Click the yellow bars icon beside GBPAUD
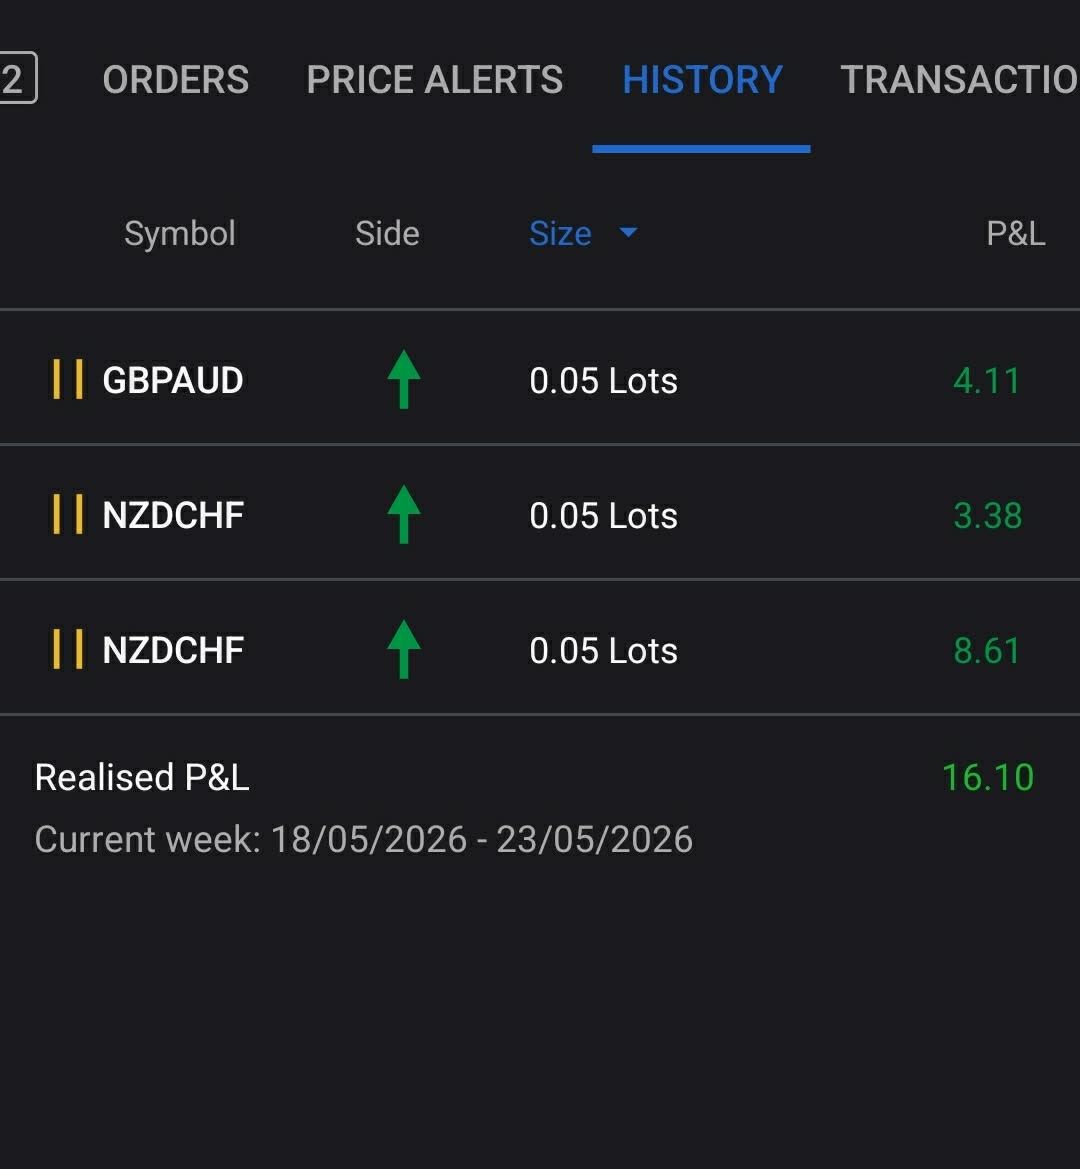 click(68, 379)
